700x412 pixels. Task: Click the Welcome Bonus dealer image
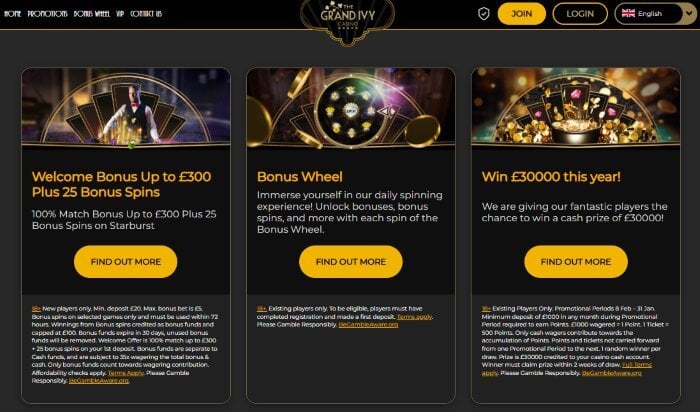point(125,109)
